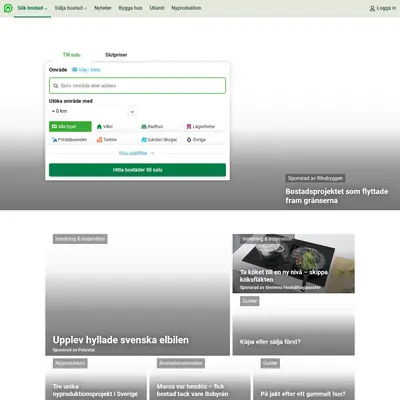Click Inredning & inspiration tag on the elbilen card
Viewport: 400px width, 400px height.
80,239
